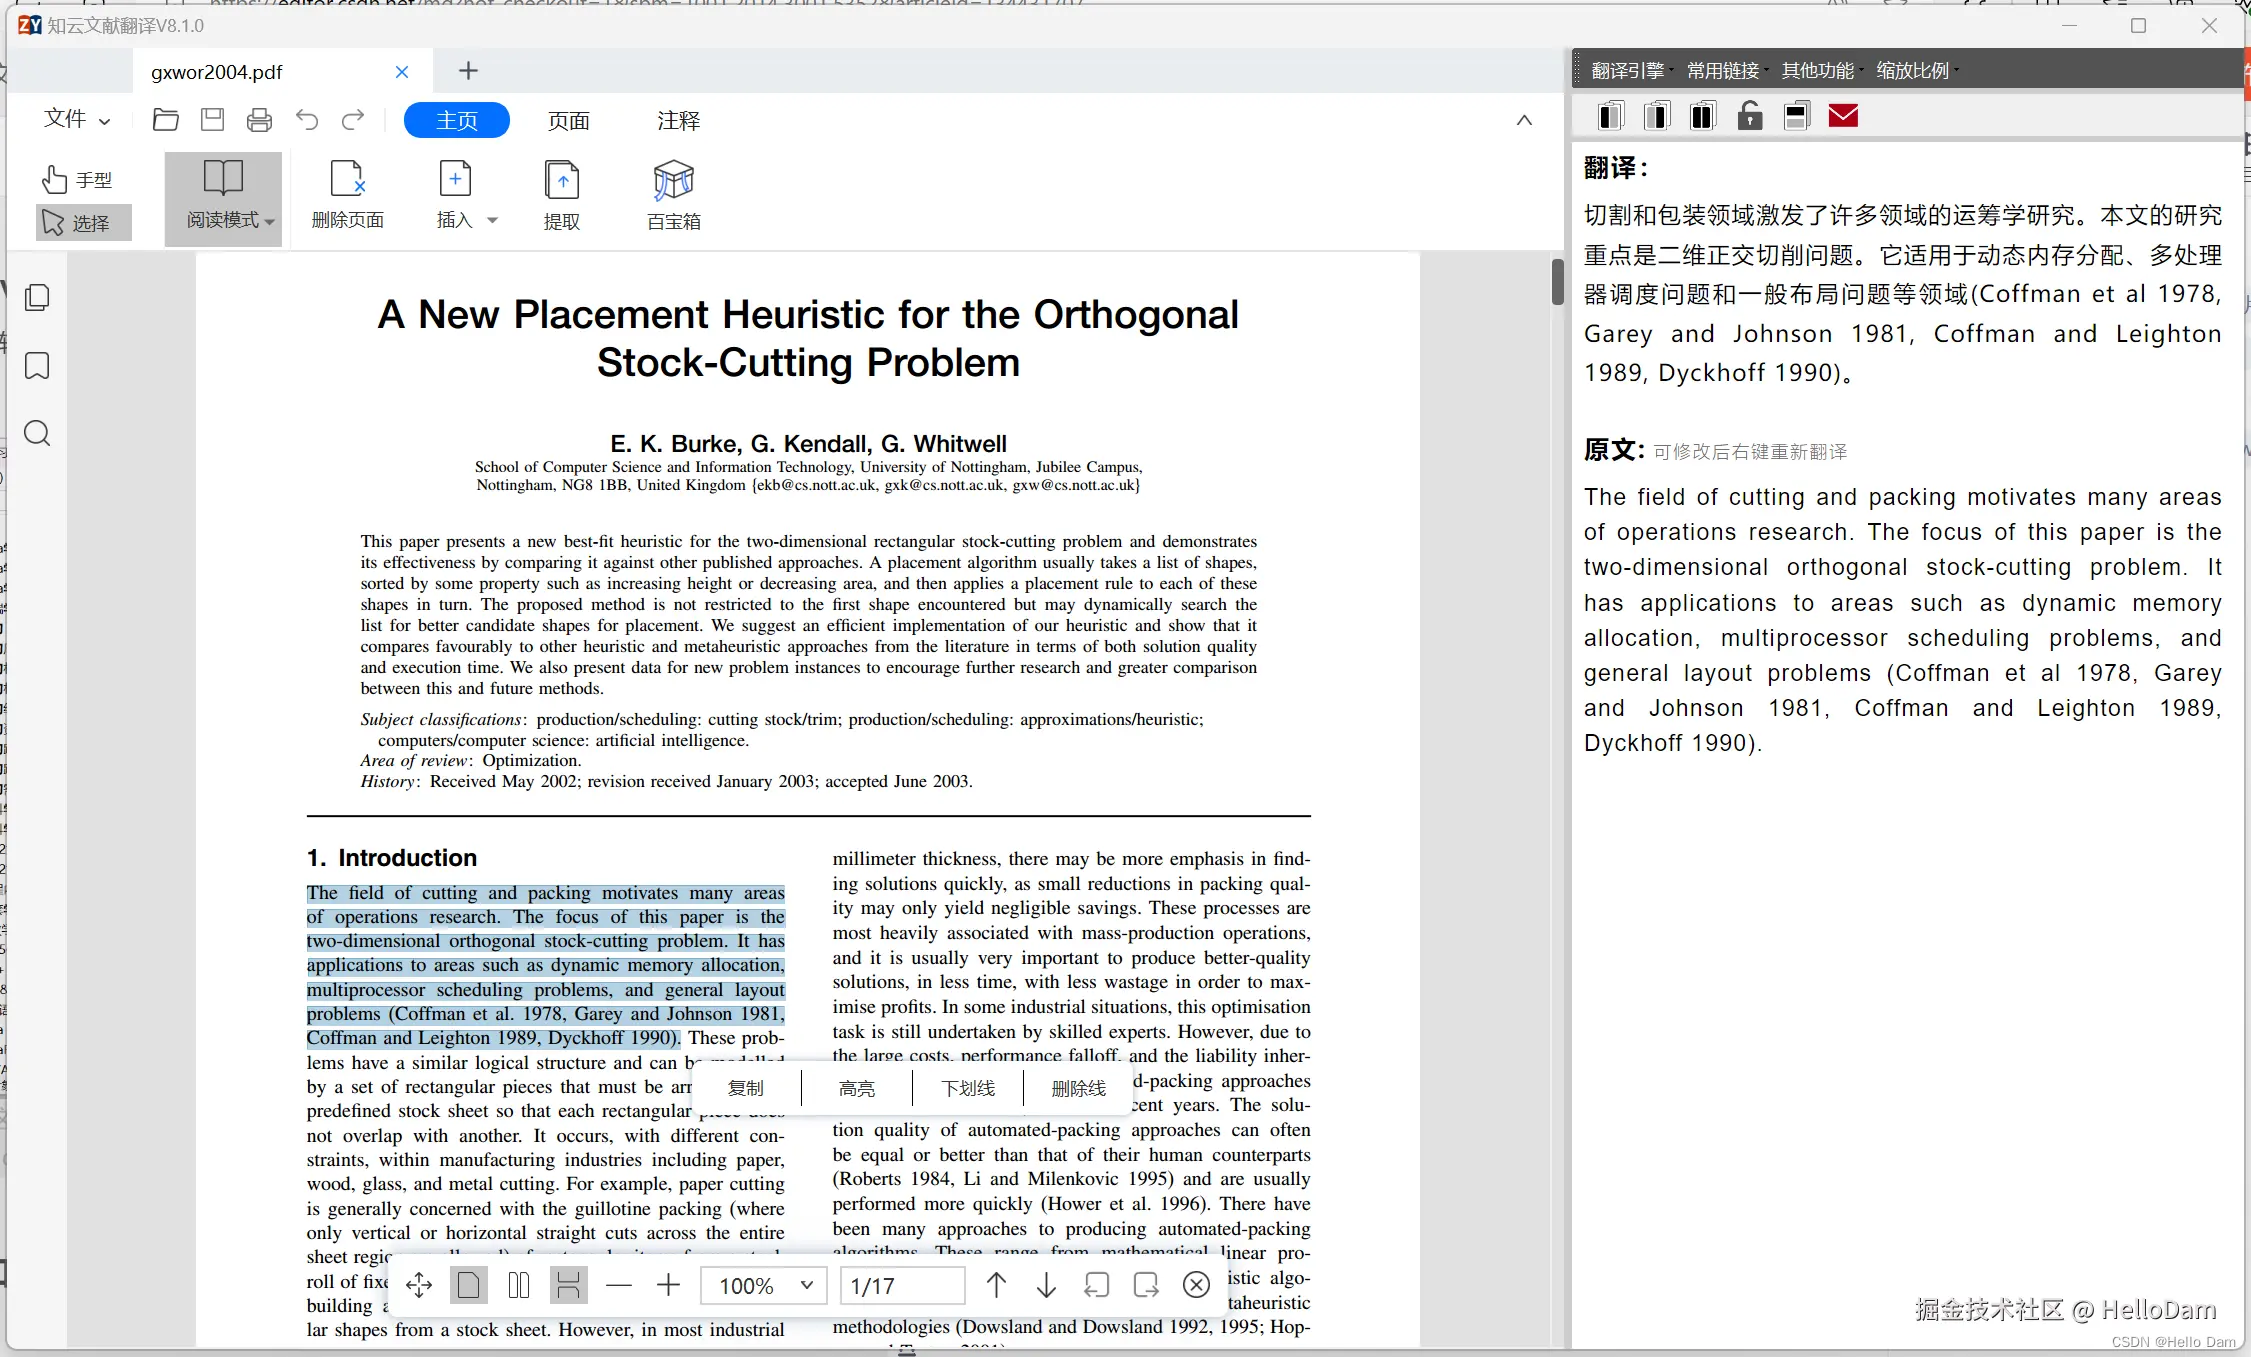Click 复制 to copy selected text
The image size is (2251, 1357).
(745, 1088)
